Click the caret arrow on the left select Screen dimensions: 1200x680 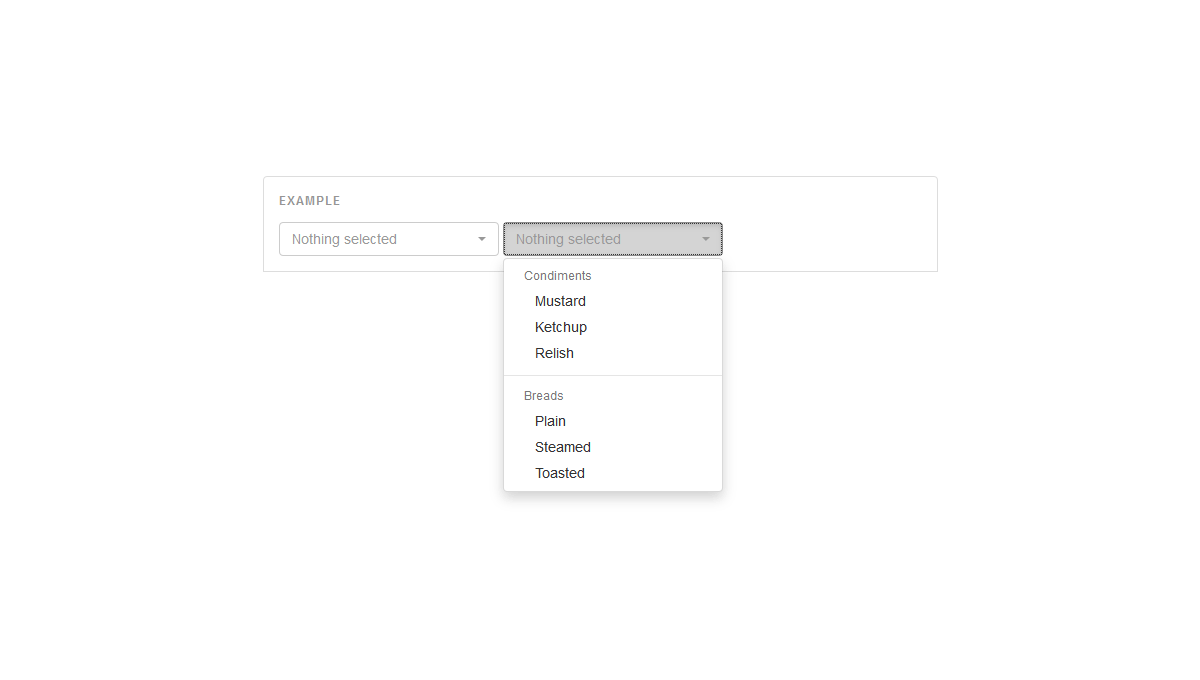point(481,239)
